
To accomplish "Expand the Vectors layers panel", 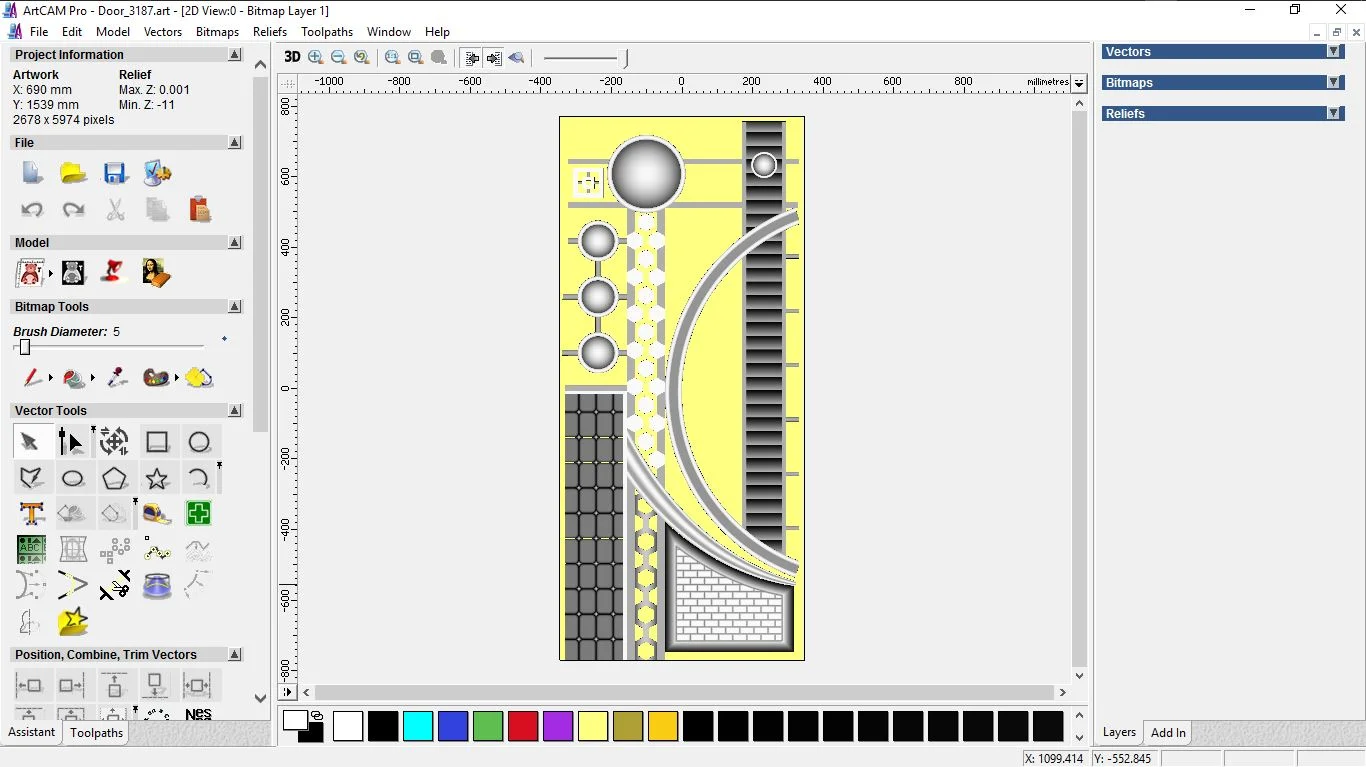I will pos(1333,52).
